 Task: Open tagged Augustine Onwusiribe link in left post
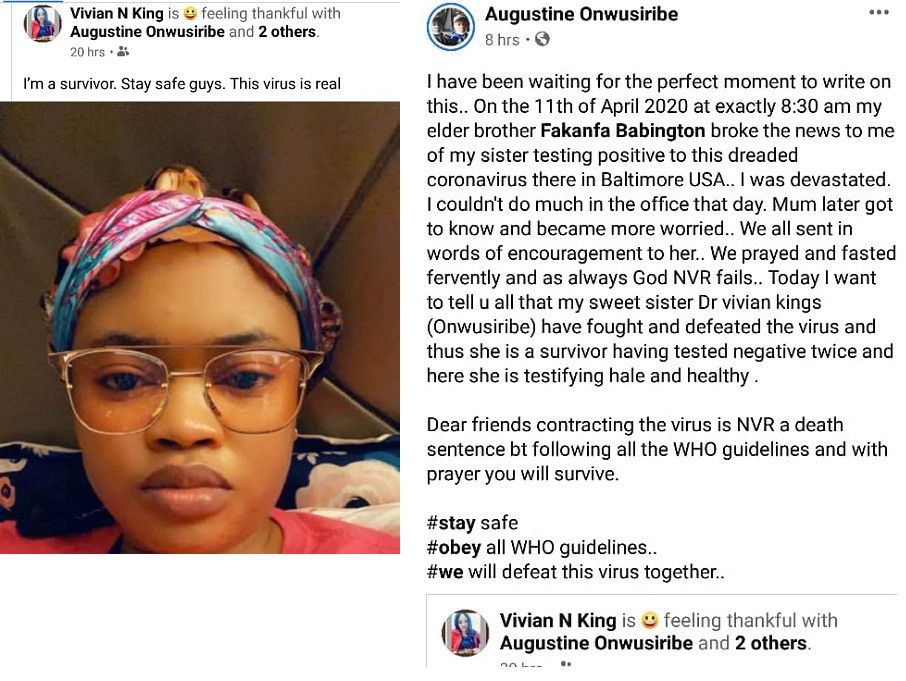tap(147, 32)
